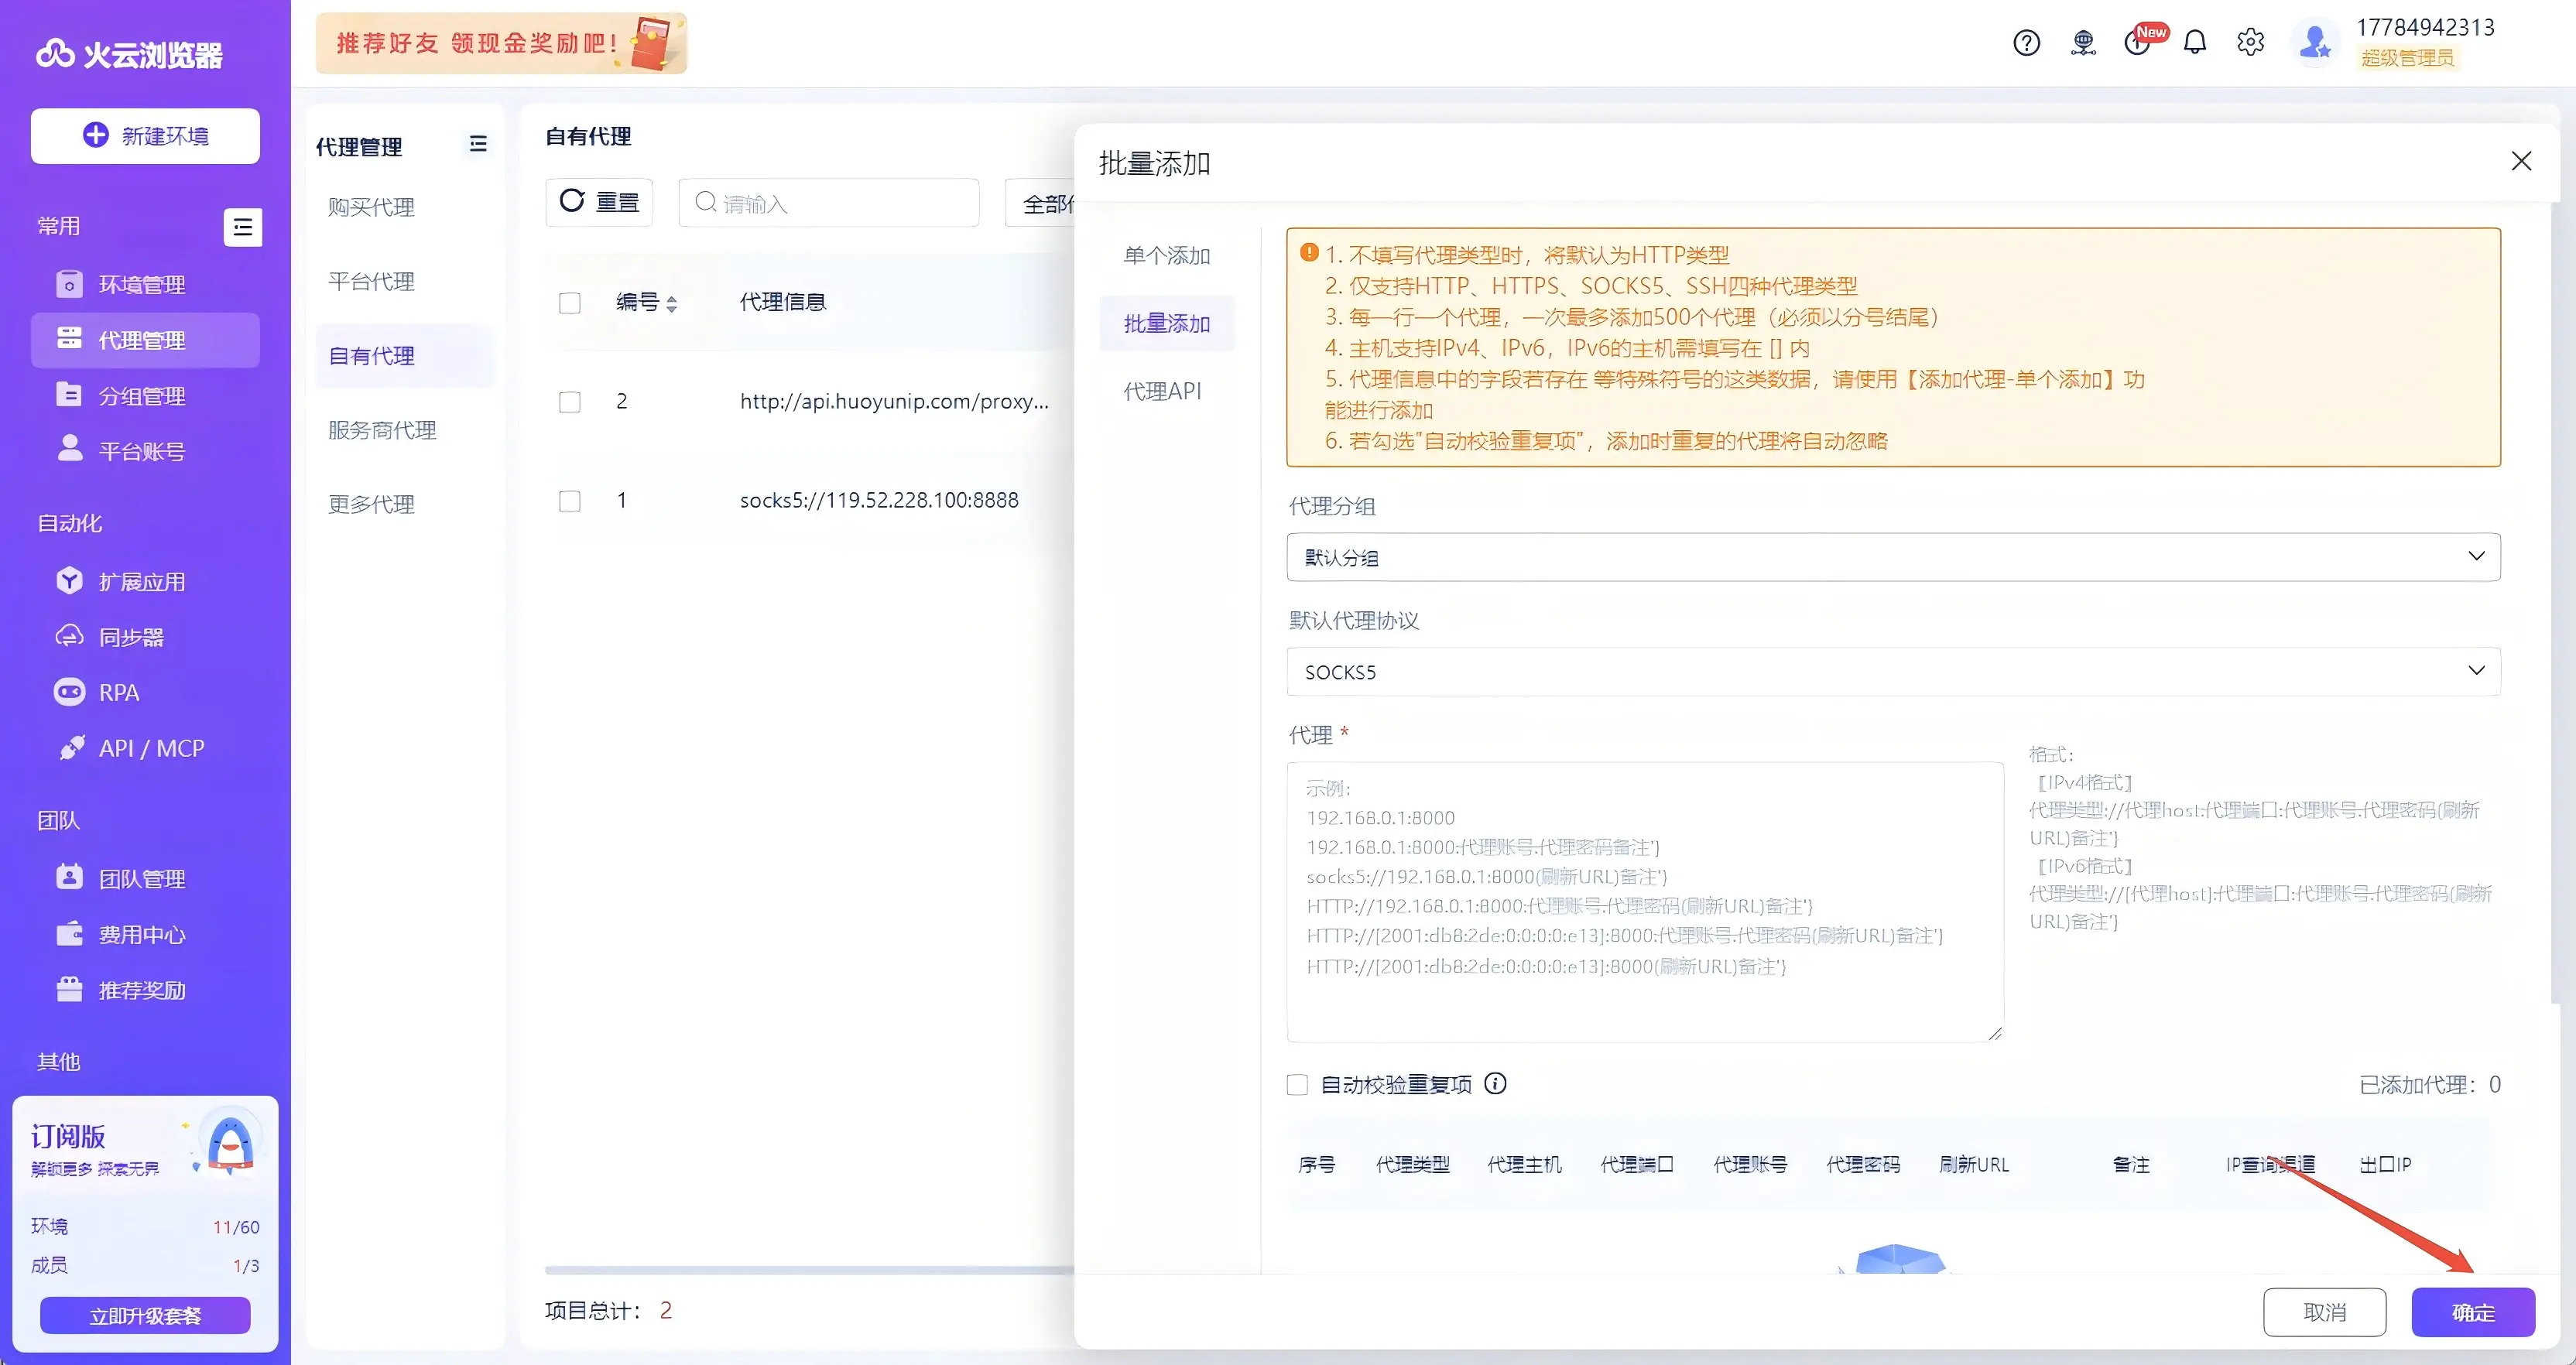Expand the 默认代理协议 SOCKS5 dropdown
This screenshot has height=1365, width=2576.
point(1893,672)
